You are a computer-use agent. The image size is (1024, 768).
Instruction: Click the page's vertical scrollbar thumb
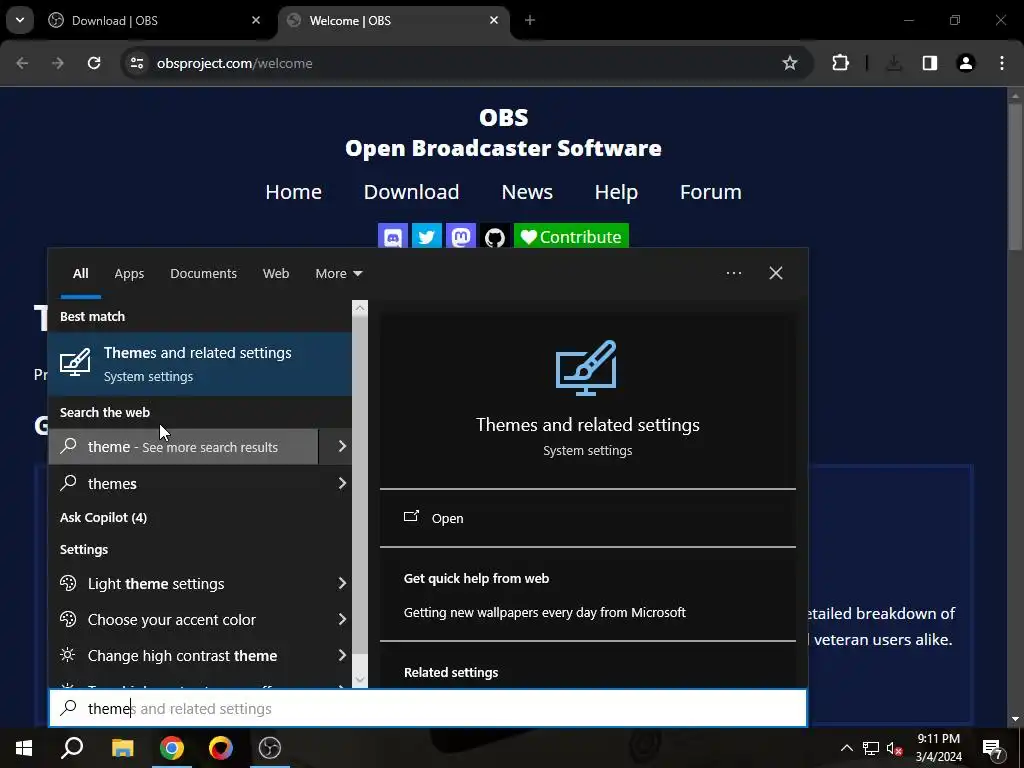click(x=1015, y=176)
